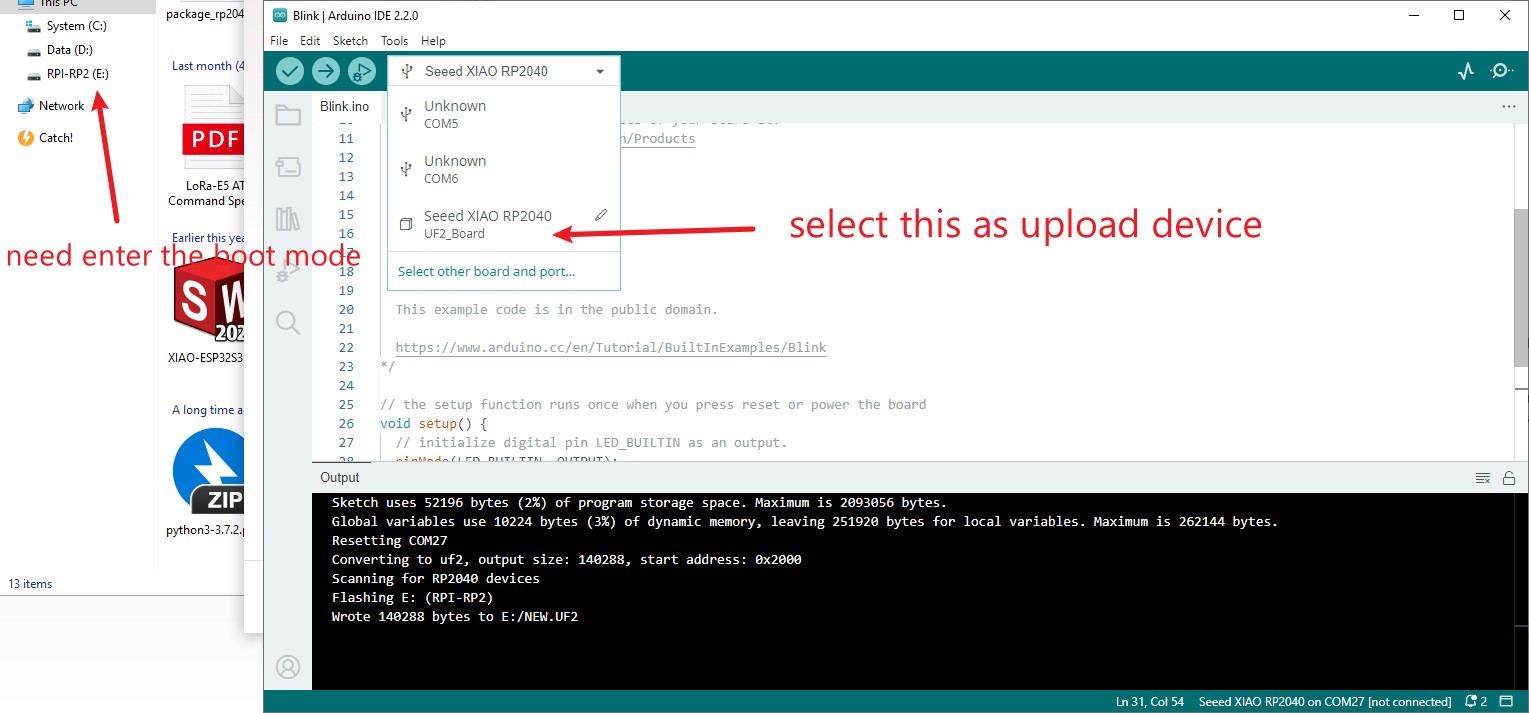Click Select other board and port
1529x713 pixels.
(x=486, y=271)
